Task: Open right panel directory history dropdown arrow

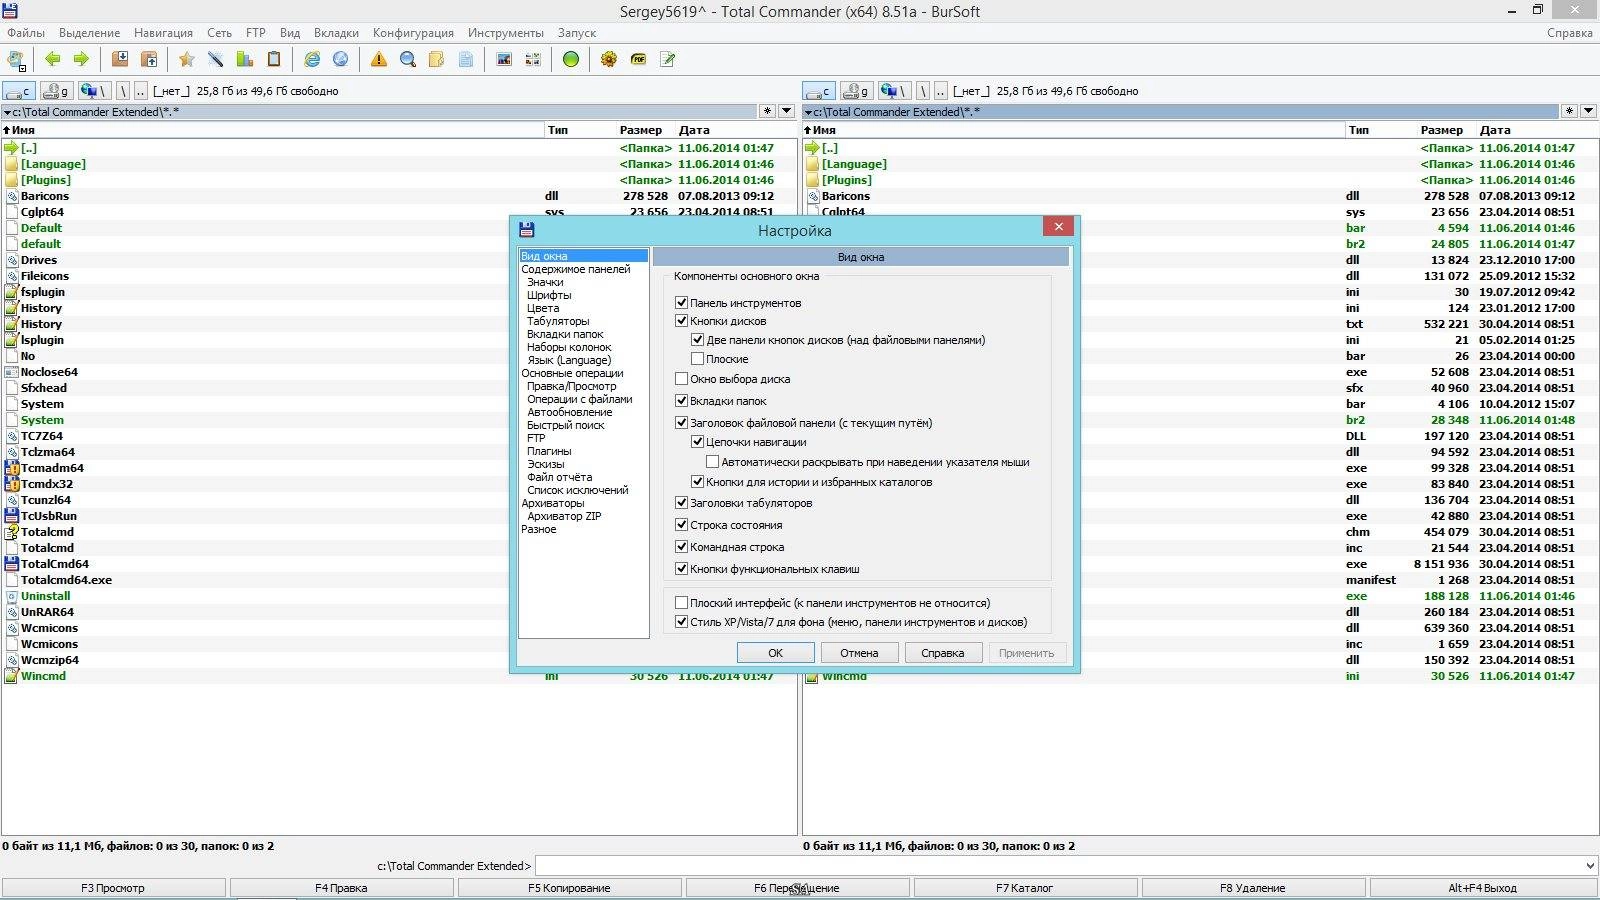Action: [x=1588, y=112]
